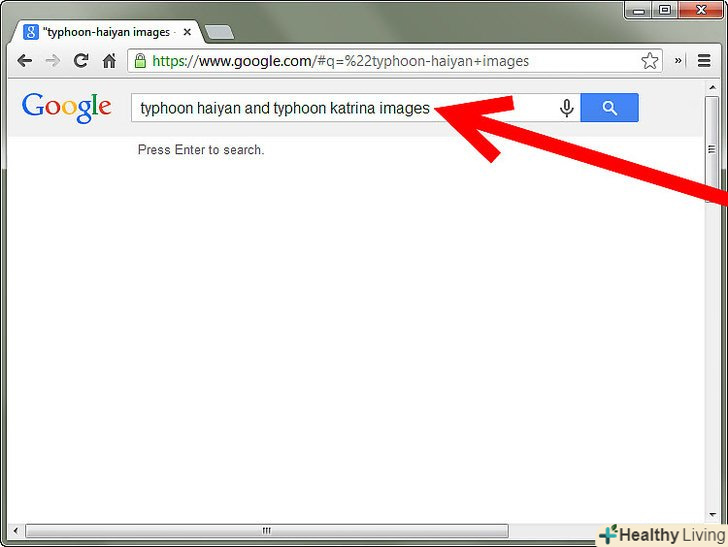This screenshot has height=547, width=728.
Task: Click the forward navigation arrow
Action: click(x=52, y=61)
